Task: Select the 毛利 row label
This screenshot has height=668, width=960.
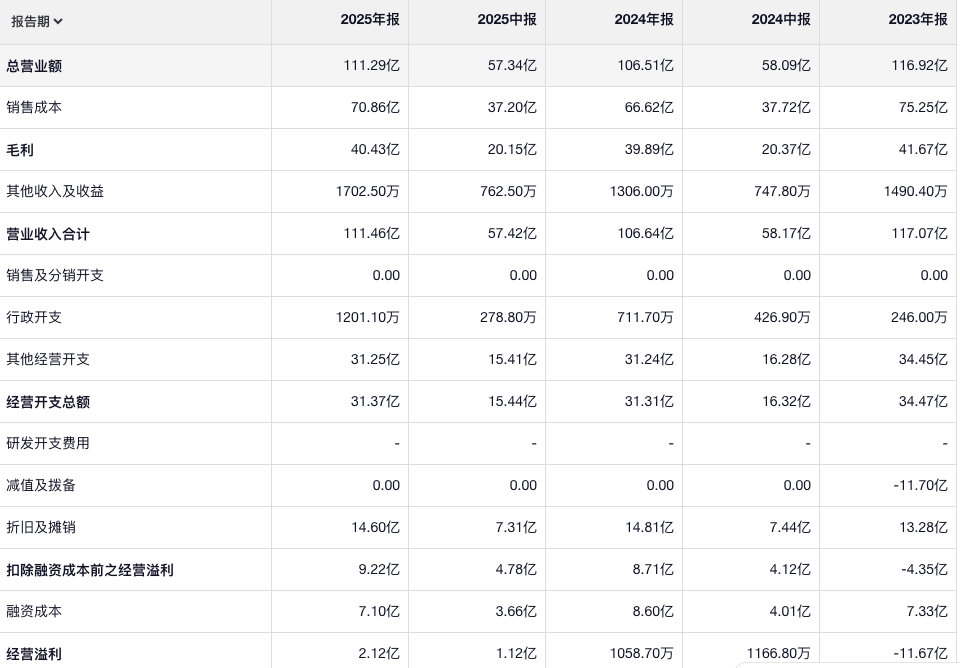Action: [20, 150]
